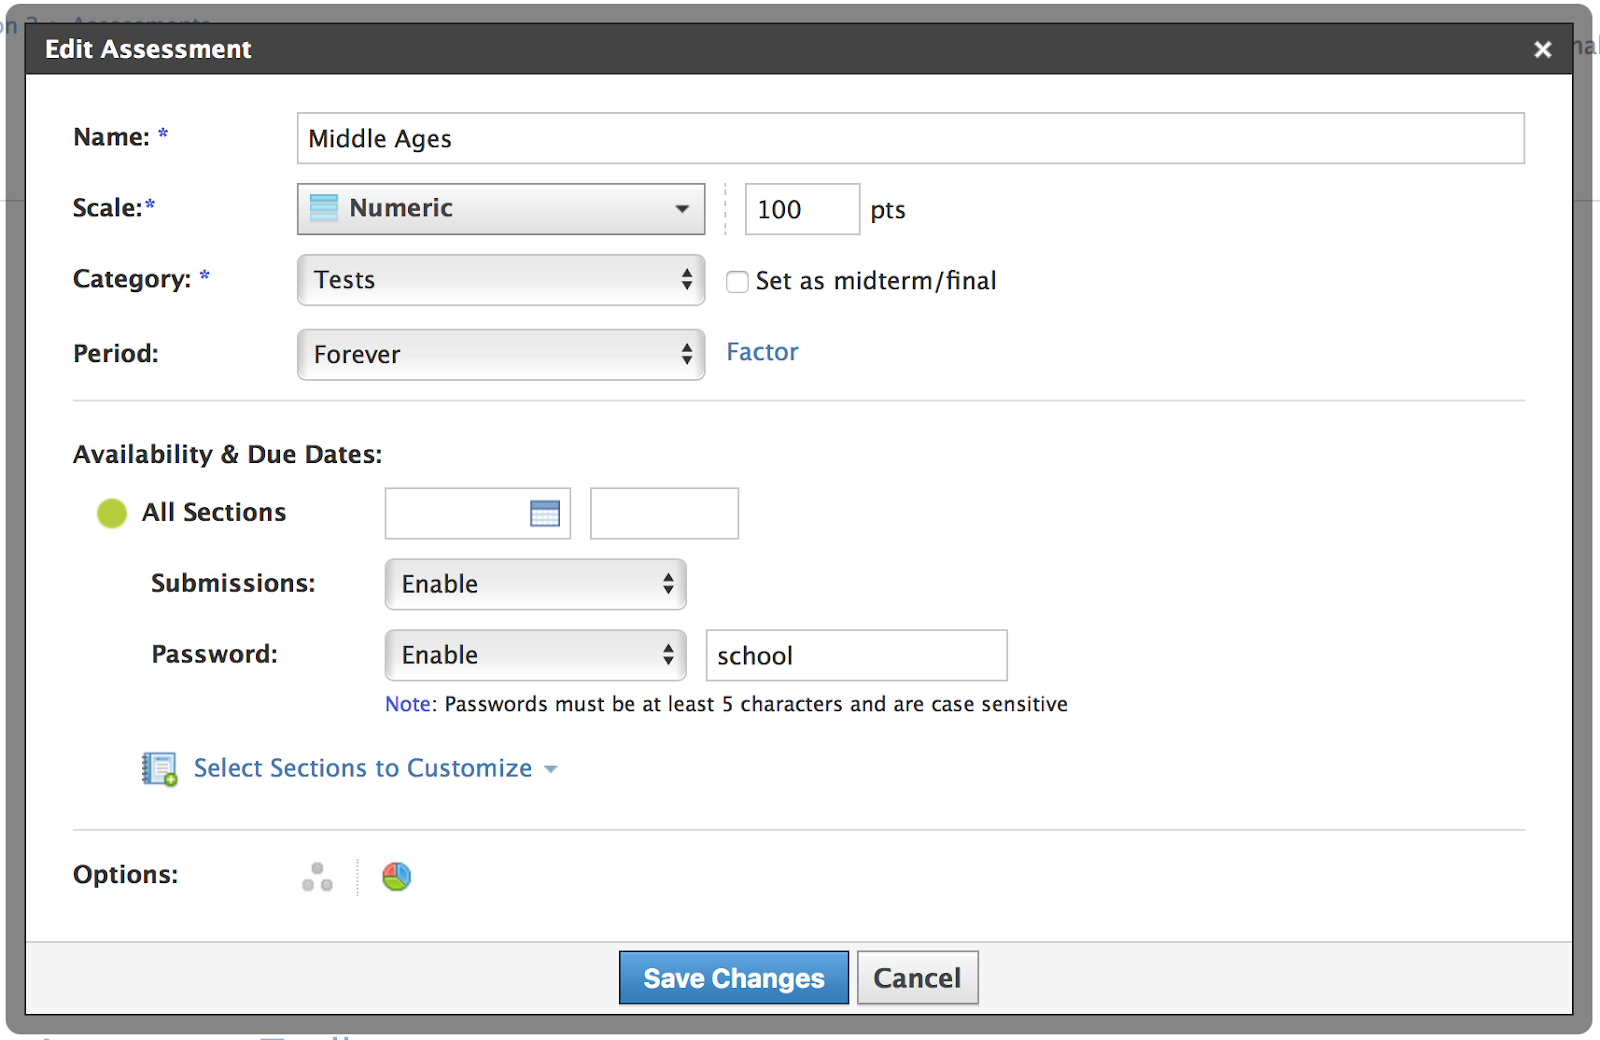Close the Edit Assessment dialog
The width and height of the screenshot is (1600, 1040).
coord(1542,49)
